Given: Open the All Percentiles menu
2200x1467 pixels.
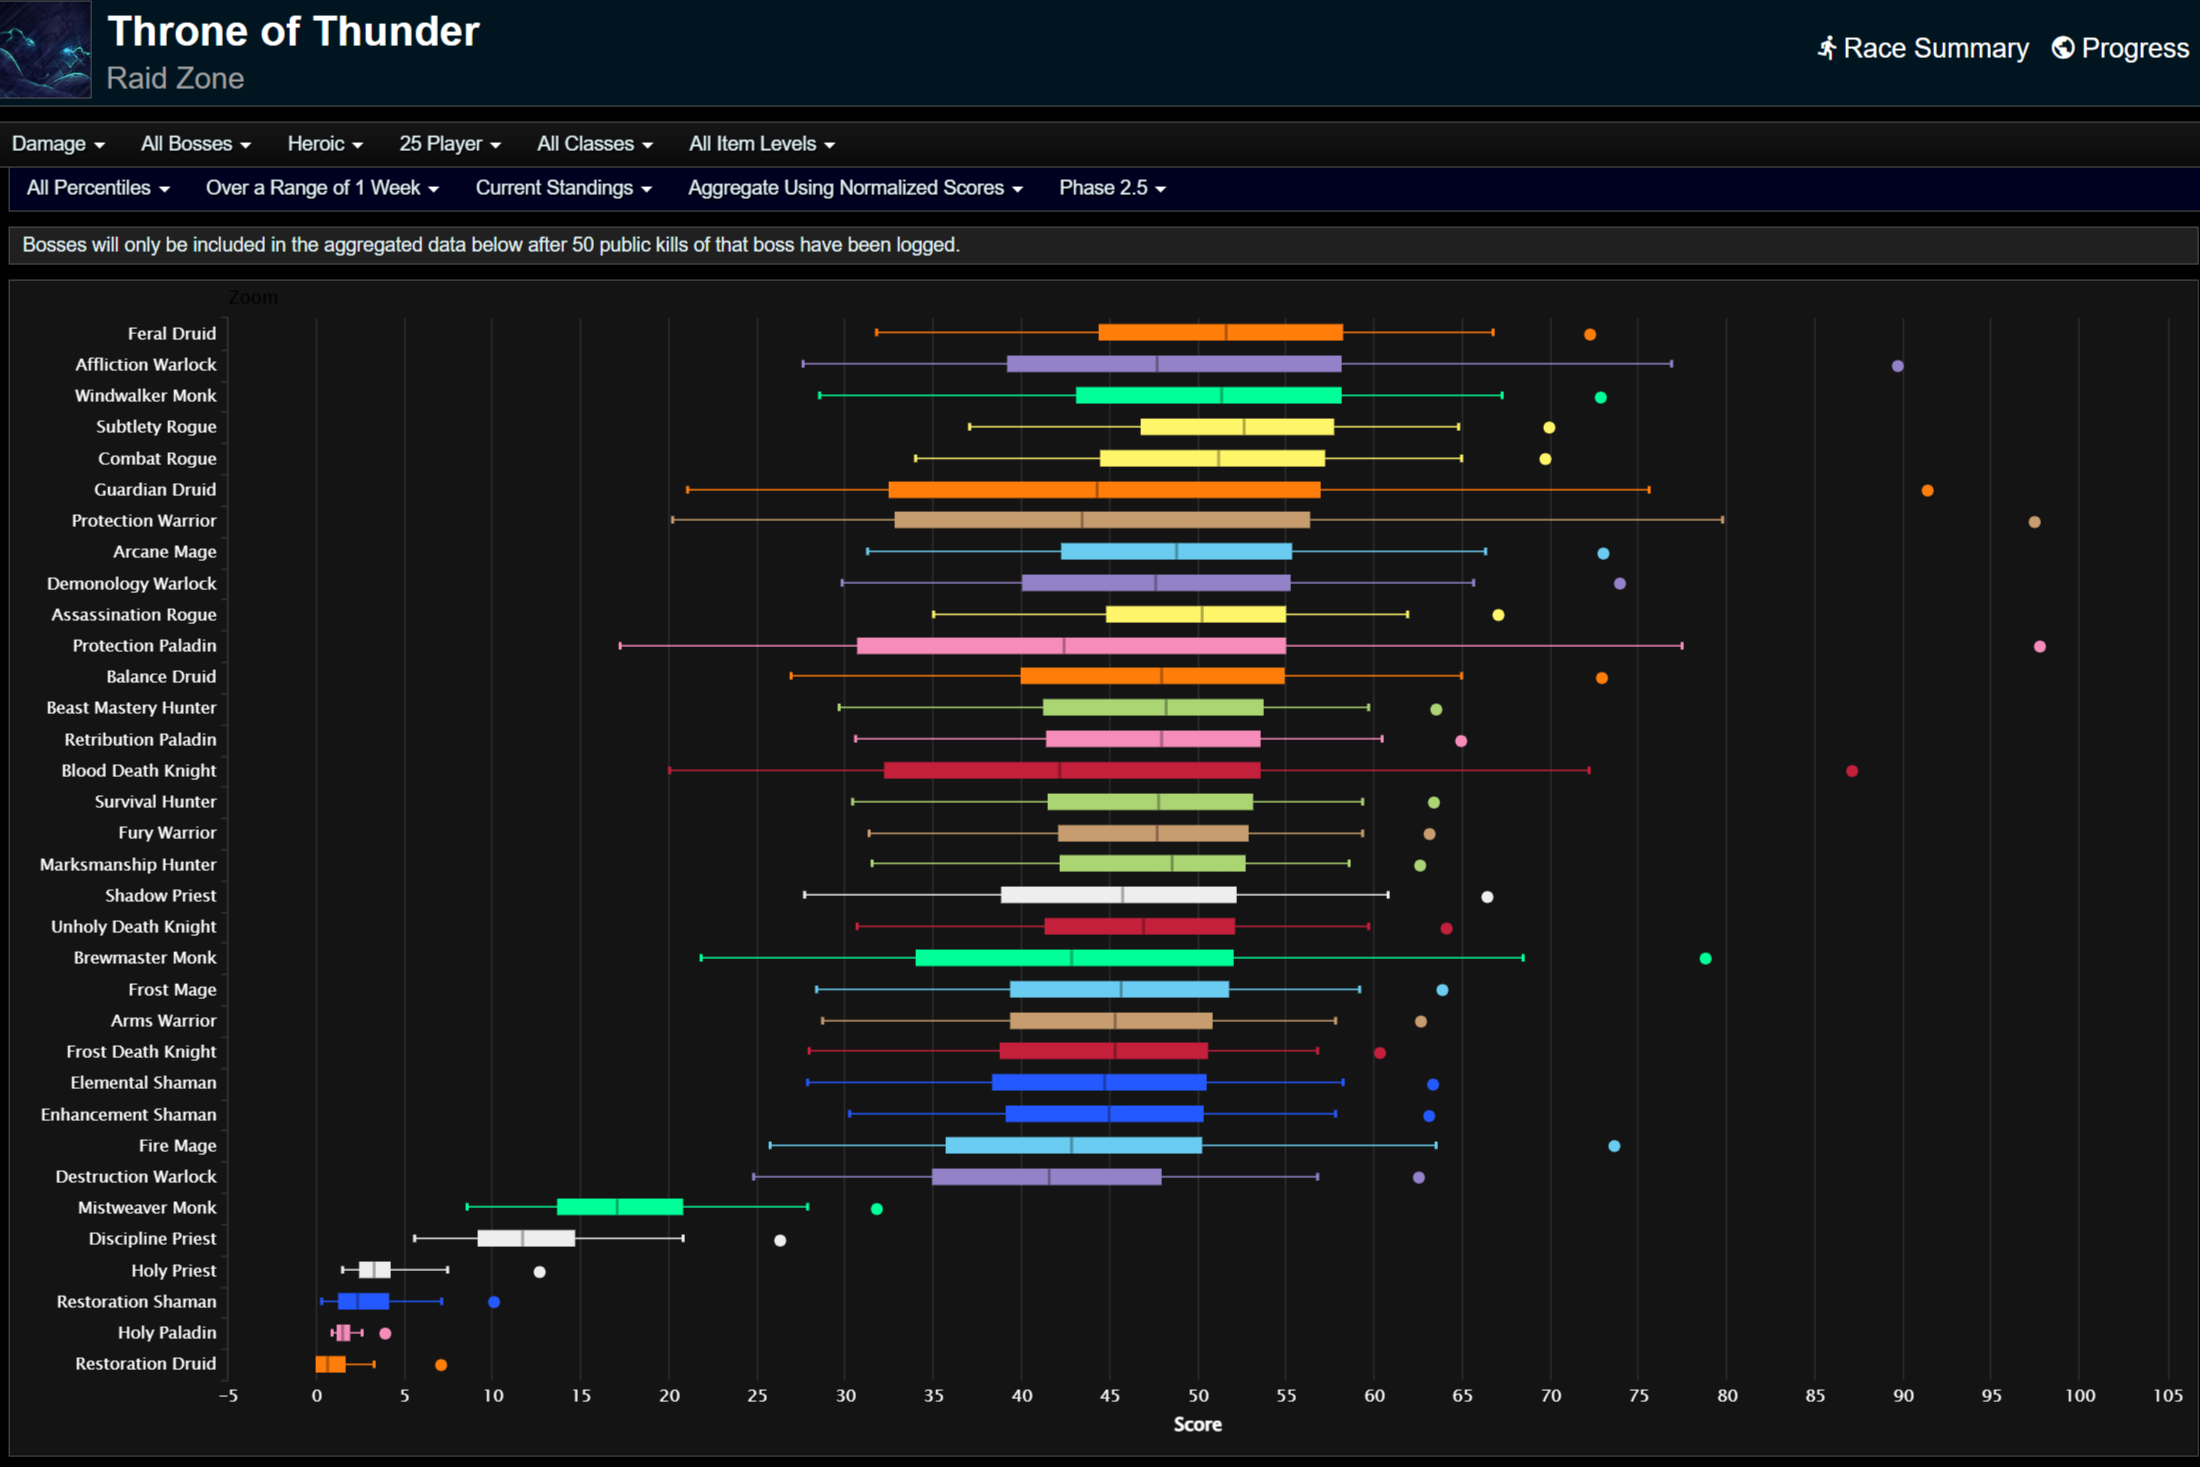Looking at the screenshot, I should coord(98,188).
